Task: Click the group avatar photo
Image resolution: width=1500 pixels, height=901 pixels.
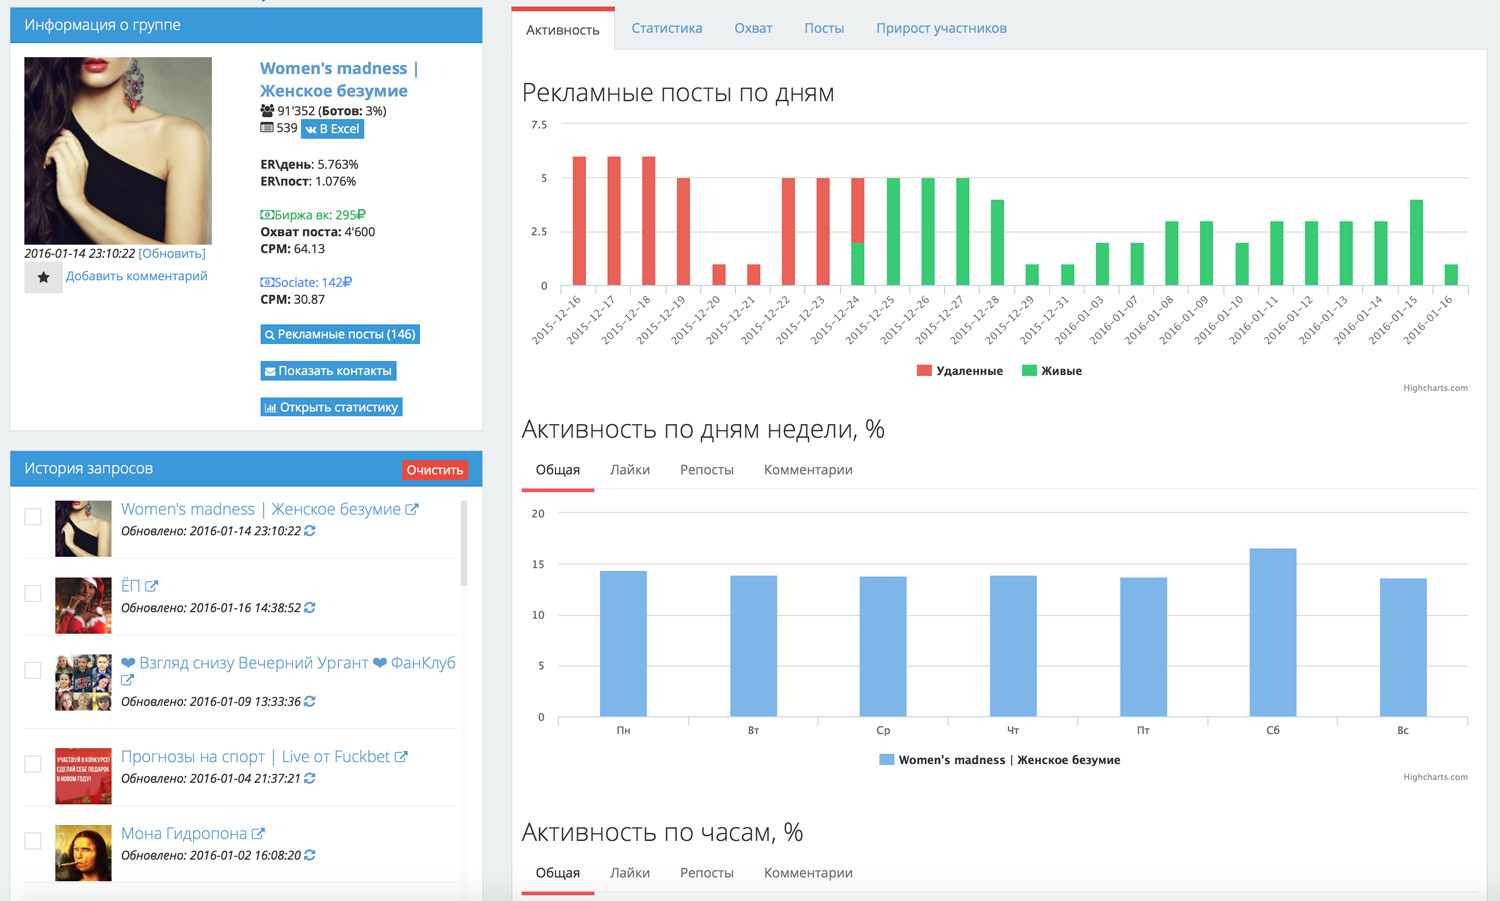Action: tap(118, 151)
